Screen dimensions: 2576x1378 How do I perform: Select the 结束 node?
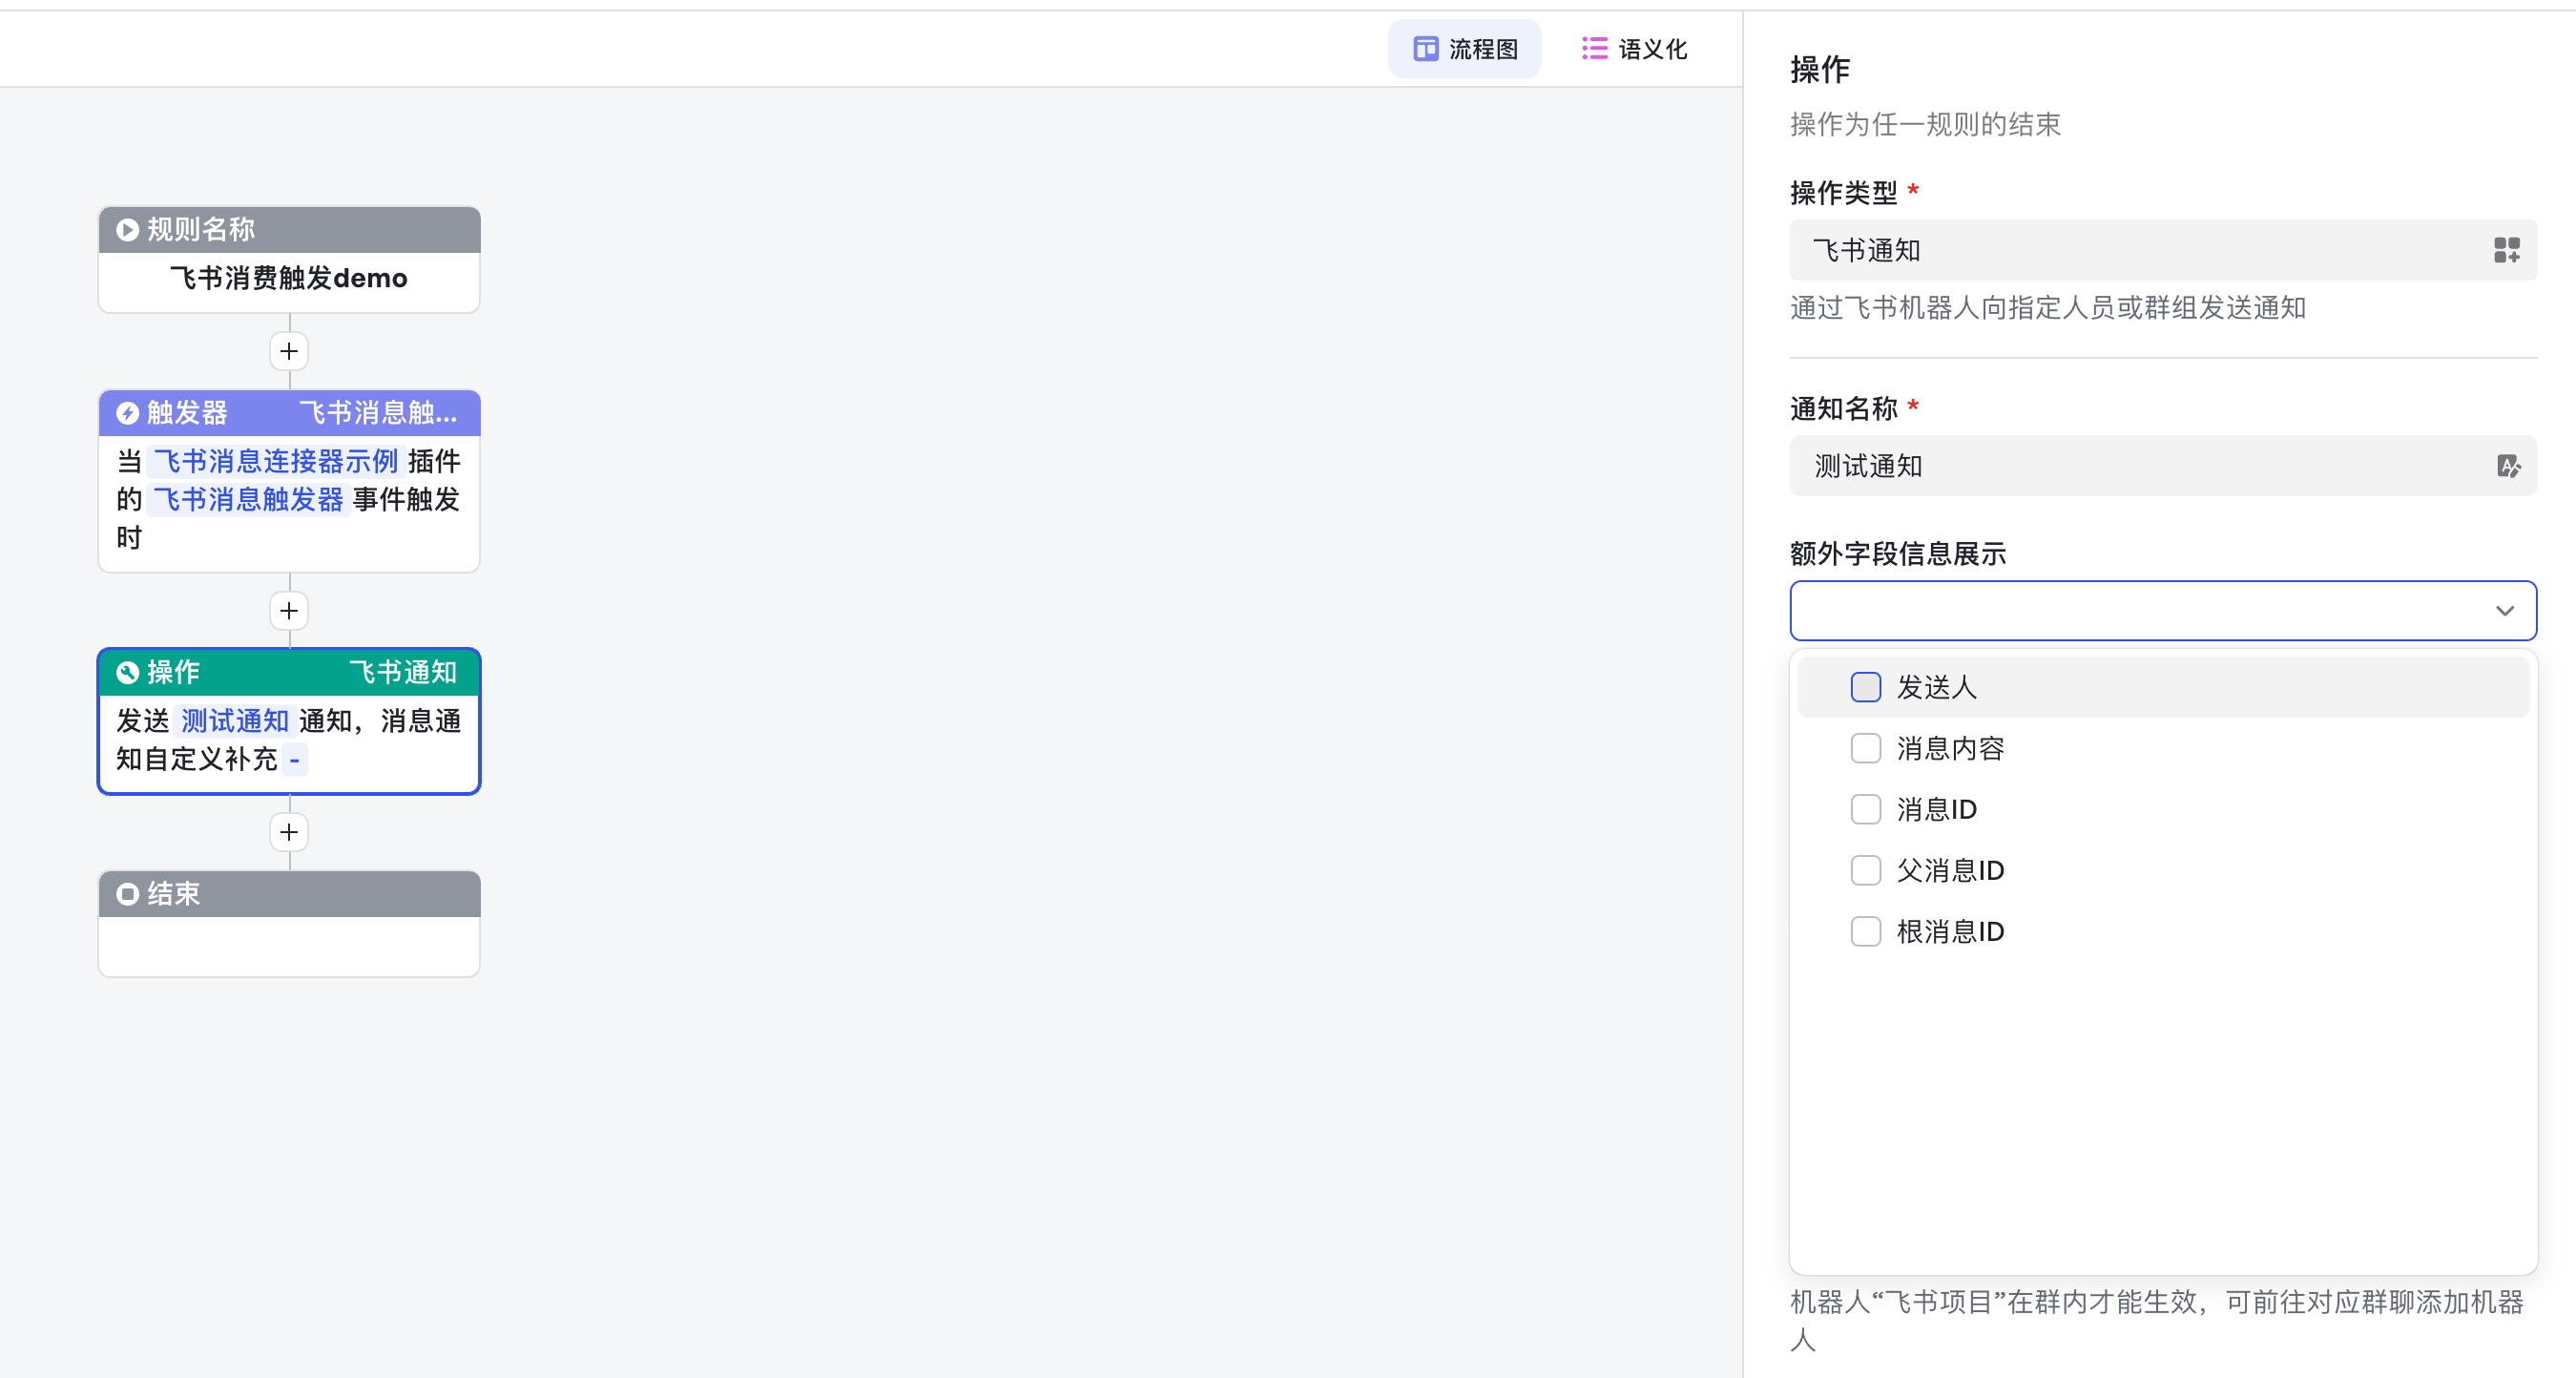coord(289,923)
